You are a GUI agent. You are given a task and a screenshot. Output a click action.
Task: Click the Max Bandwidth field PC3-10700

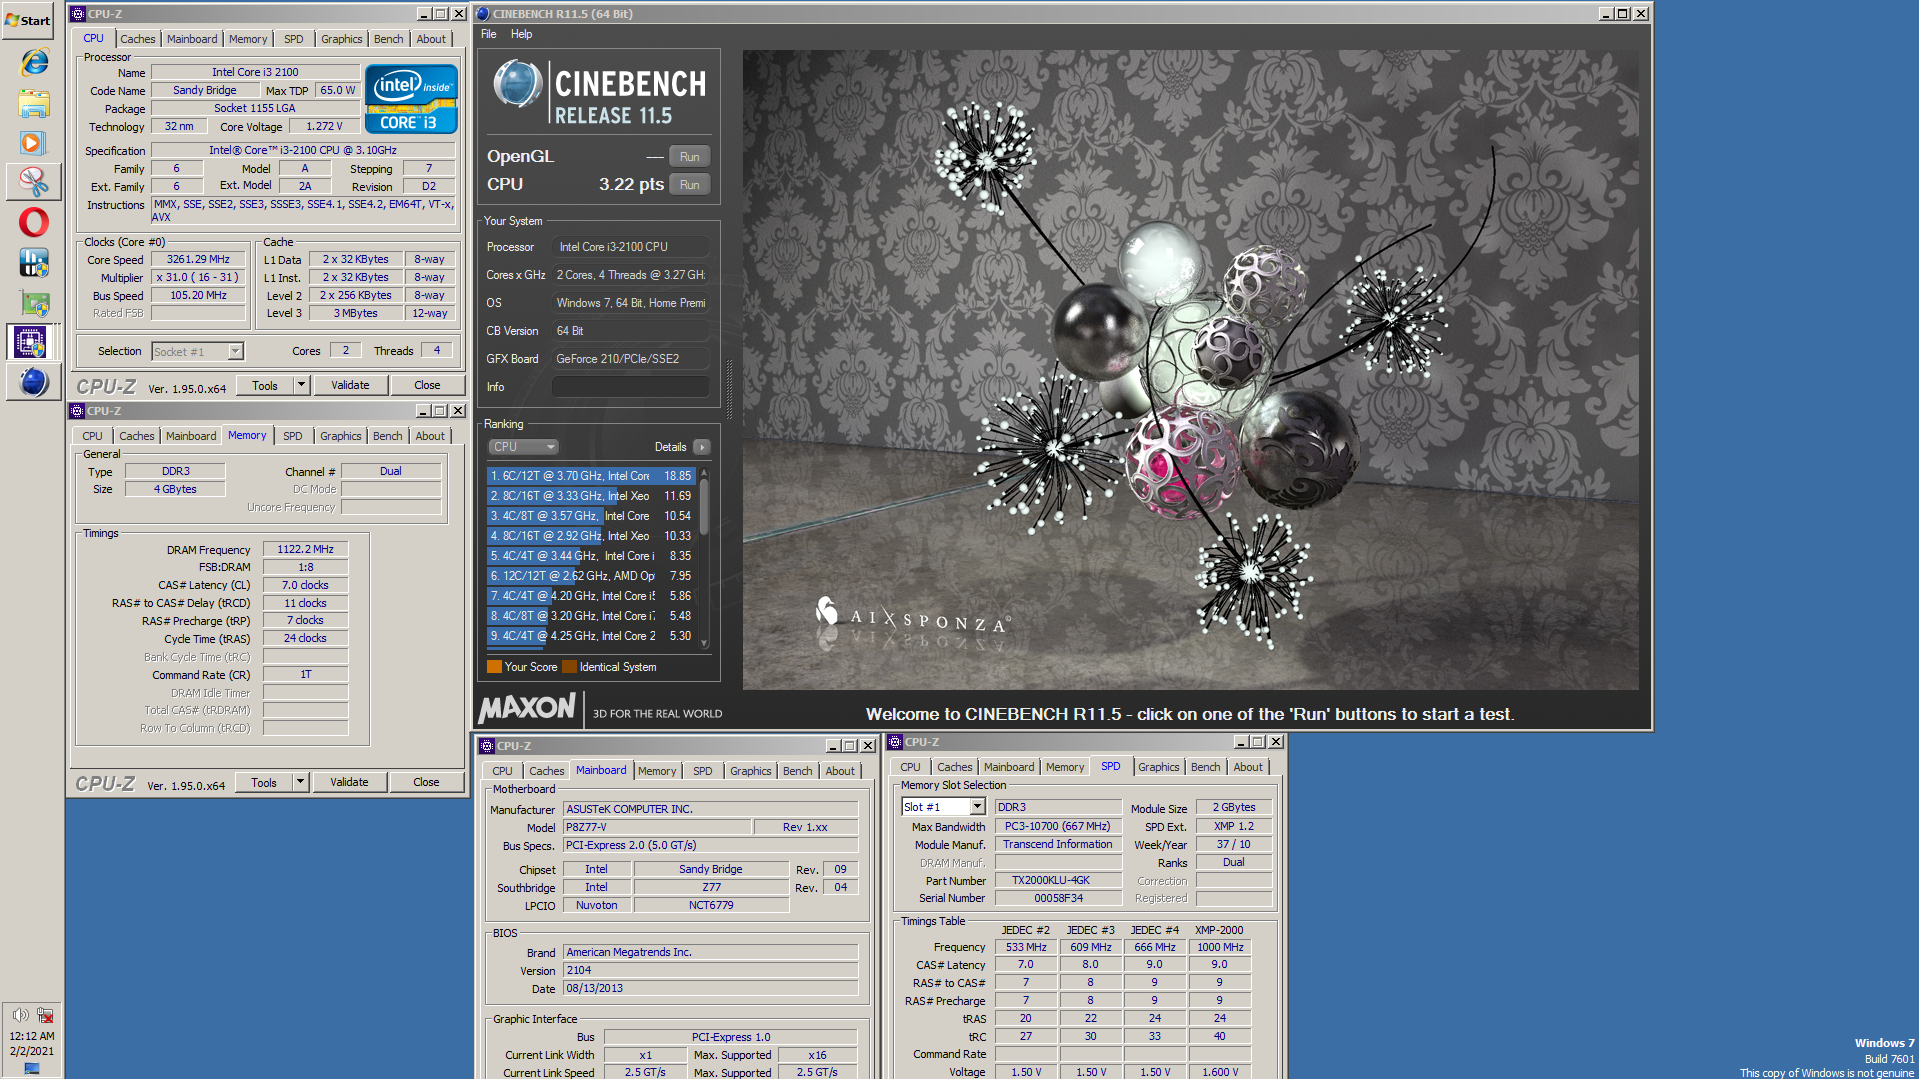1057,826
